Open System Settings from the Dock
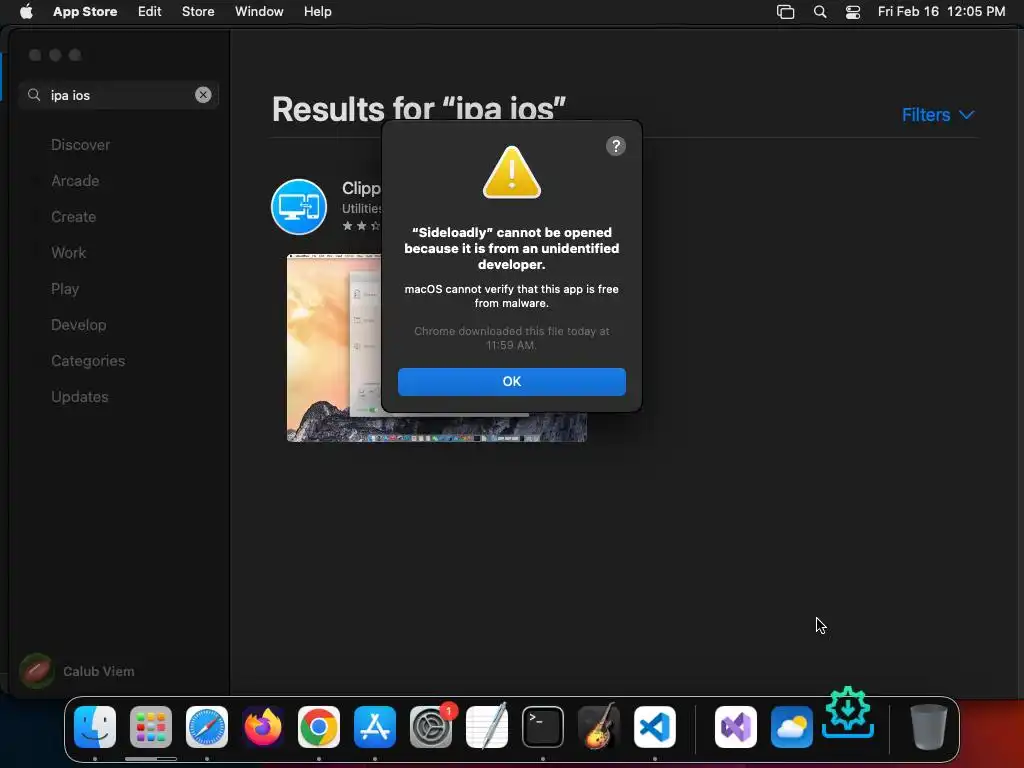Viewport: 1024px width, 768px height. coord(431,727)
